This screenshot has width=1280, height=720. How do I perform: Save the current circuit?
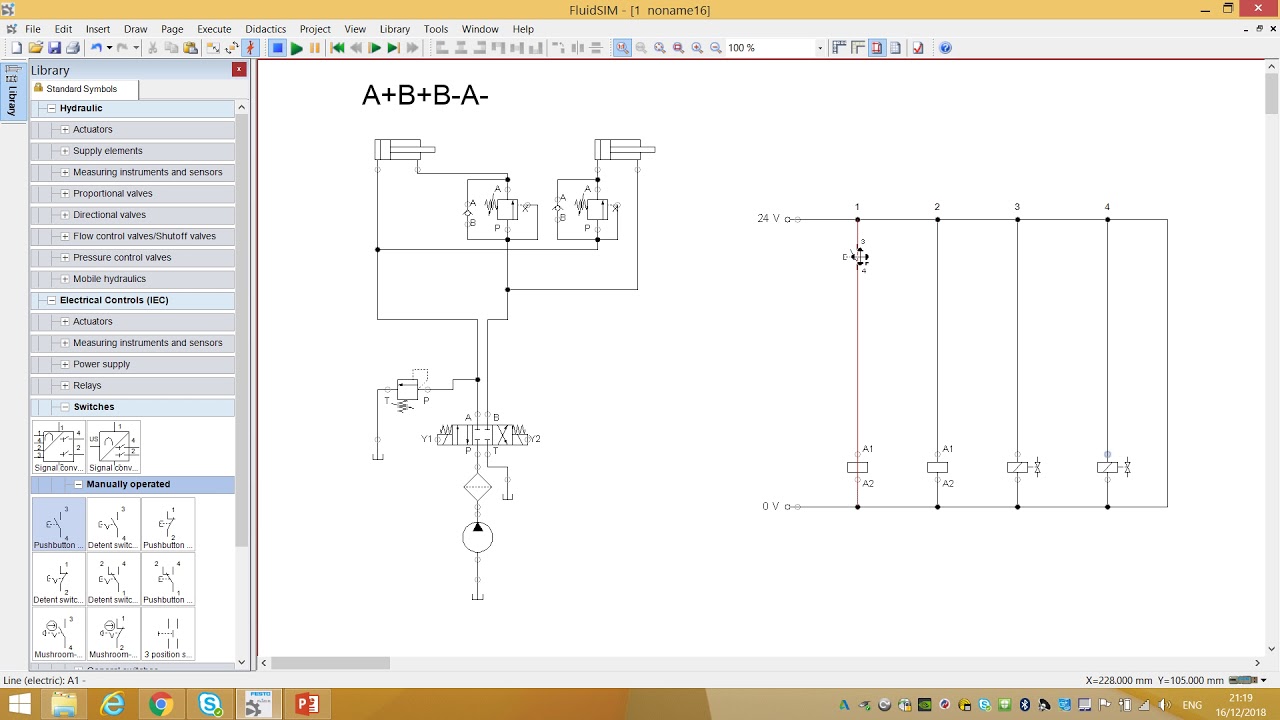tap(54, 48)
